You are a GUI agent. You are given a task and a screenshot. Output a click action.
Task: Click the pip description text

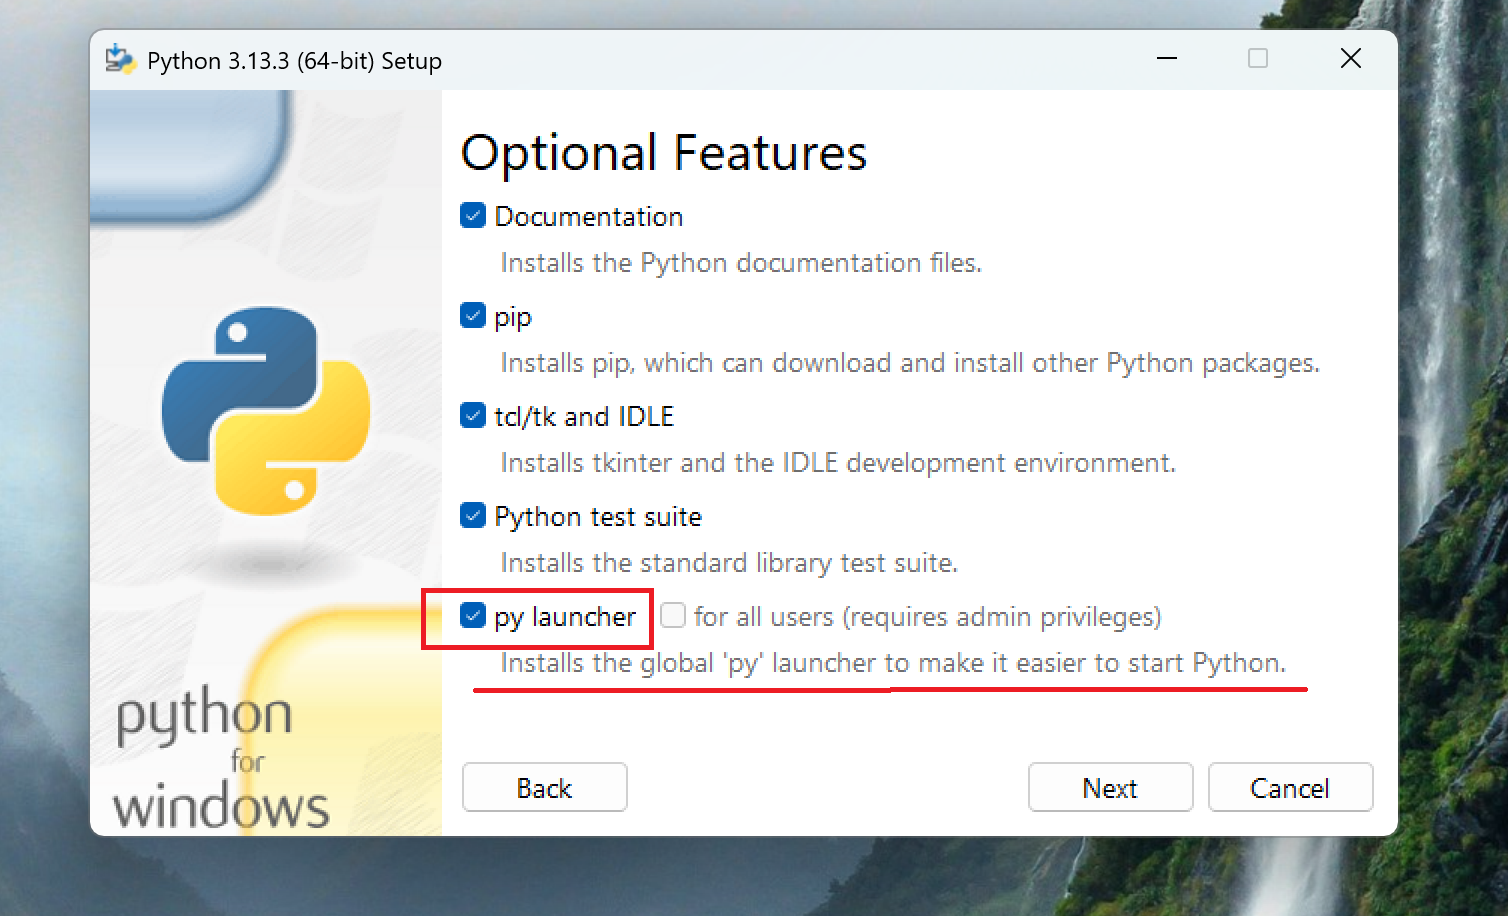pyautogui.click(x=910, y=363)
